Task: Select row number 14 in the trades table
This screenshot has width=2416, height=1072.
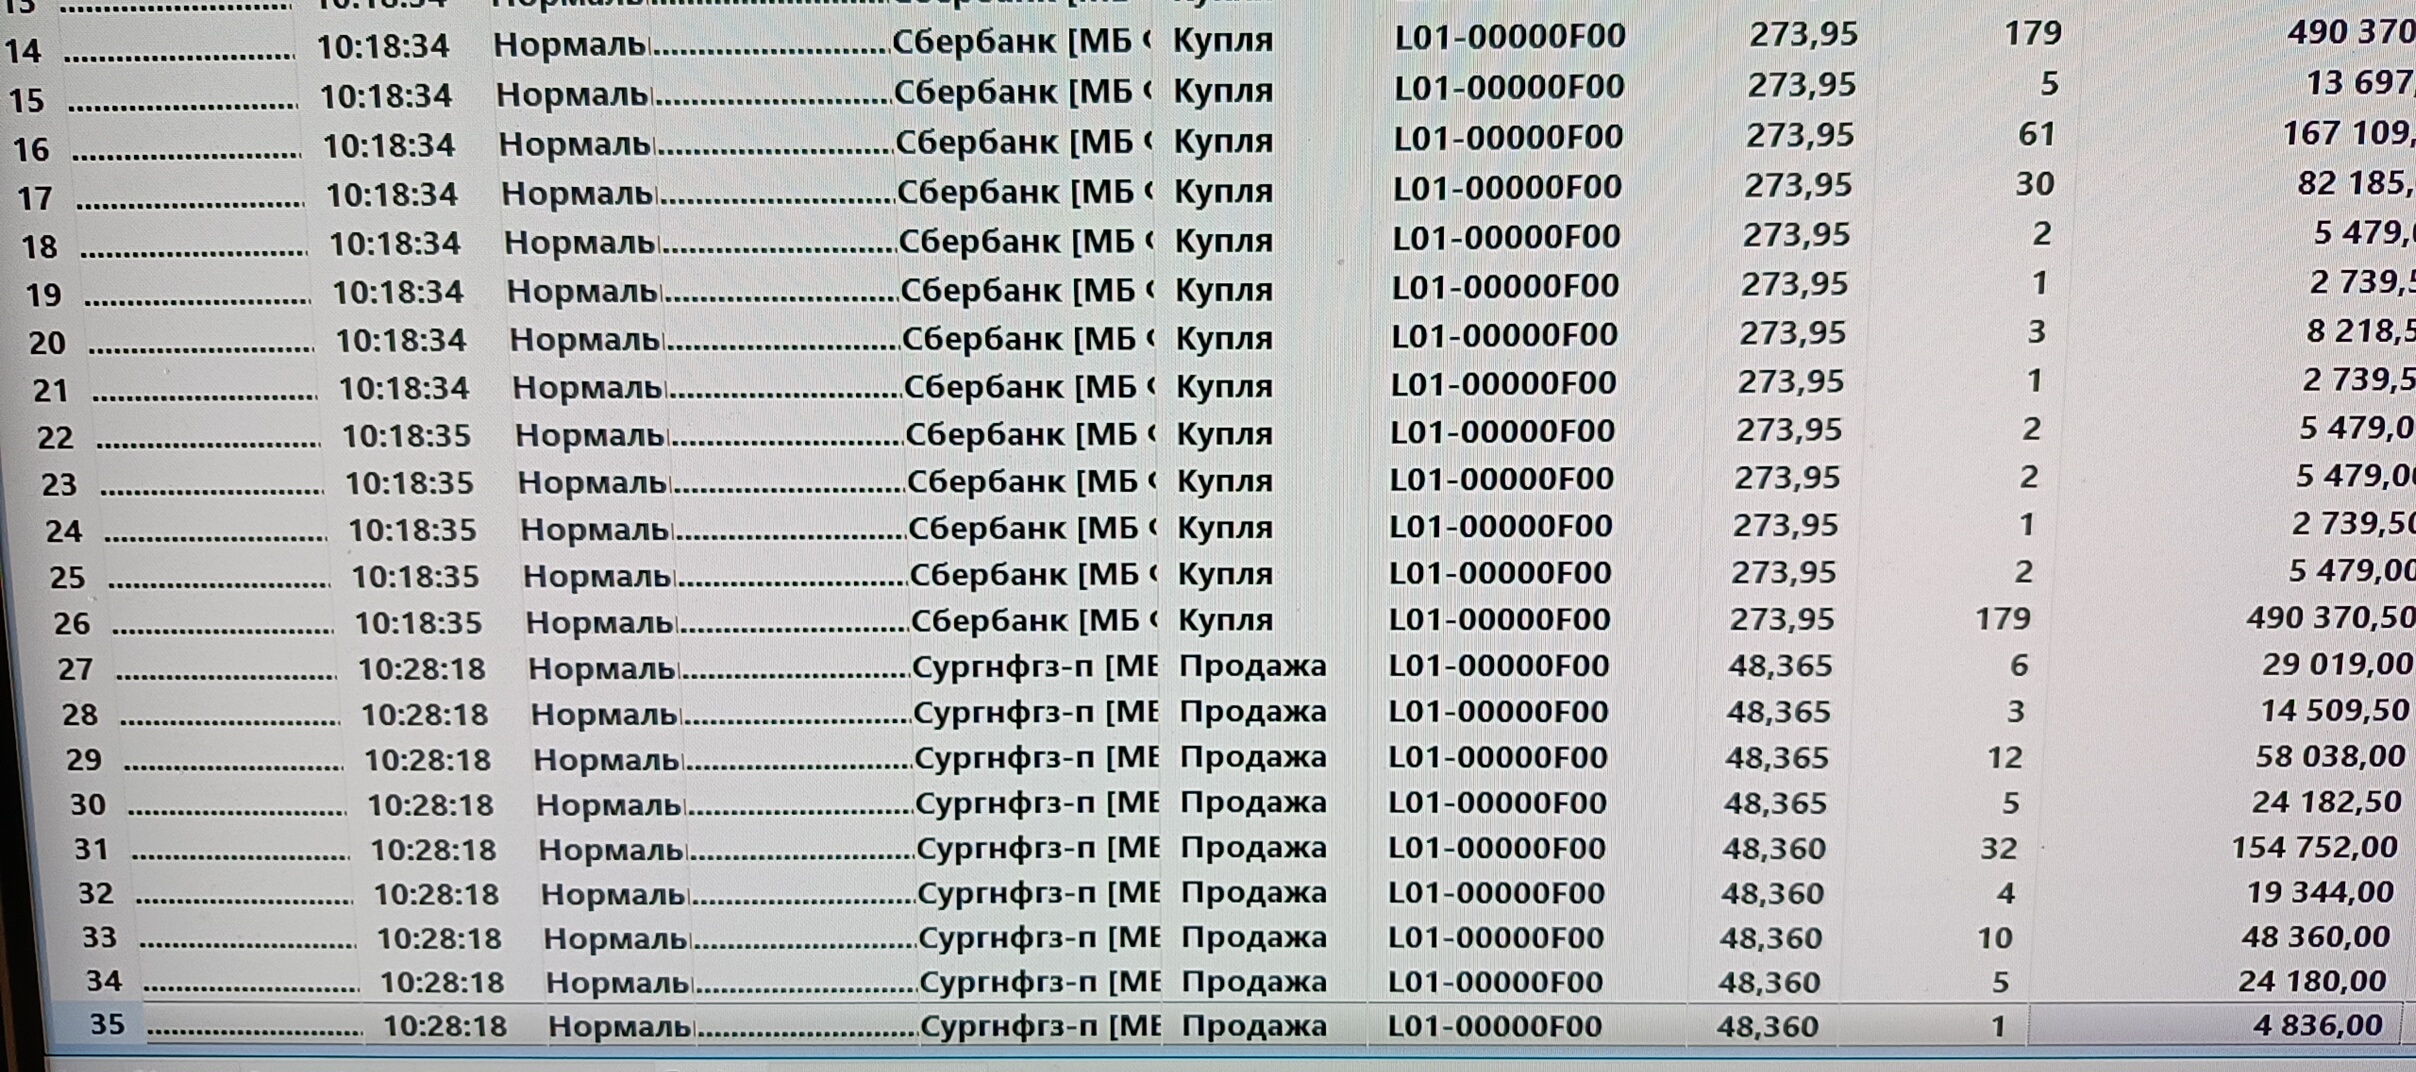Action: pyautogui.click(x=23, y=50)
